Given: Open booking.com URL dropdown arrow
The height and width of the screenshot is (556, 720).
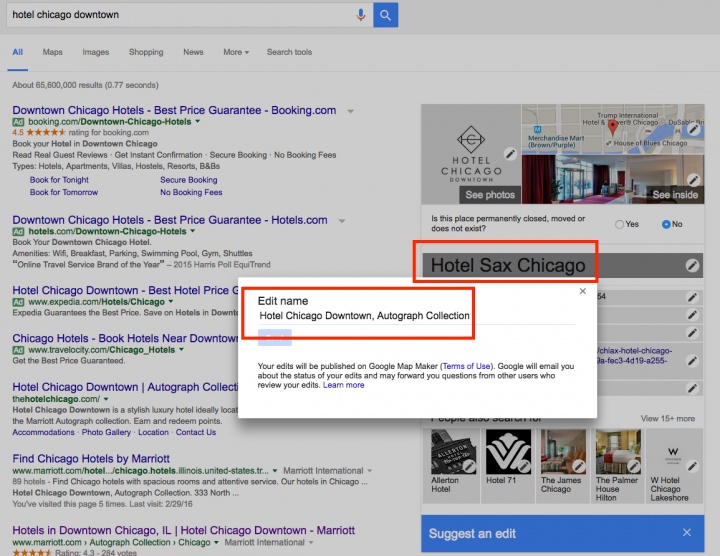Looking at the screenshot, I should click(198, 122).
